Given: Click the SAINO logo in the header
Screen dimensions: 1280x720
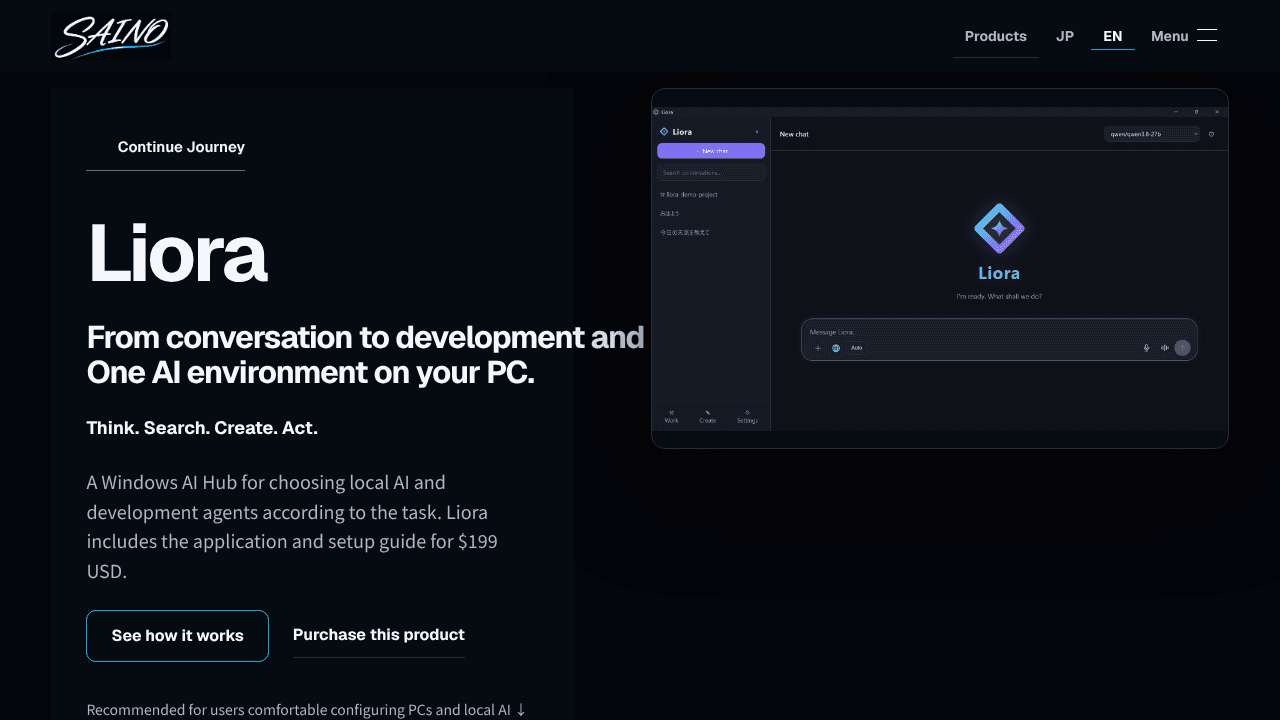Looking at the screenshot, I should [111, 36].
